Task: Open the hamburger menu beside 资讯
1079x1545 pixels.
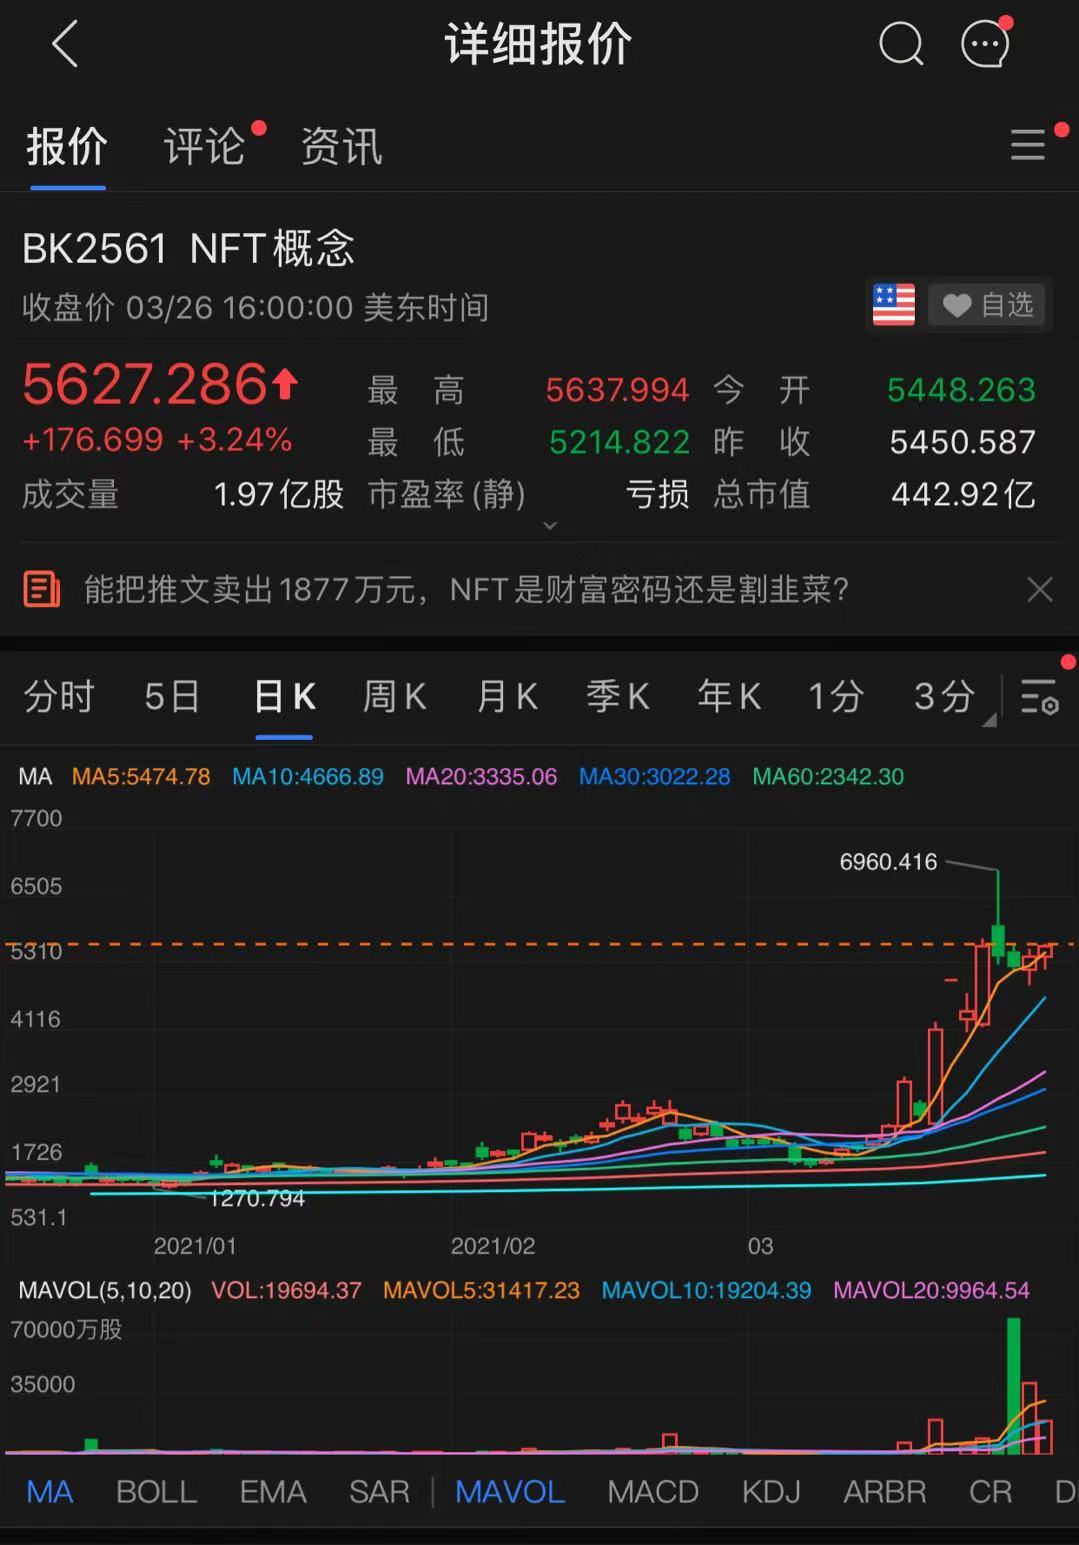Action: pyautogui.click(x=1027, y=145)
